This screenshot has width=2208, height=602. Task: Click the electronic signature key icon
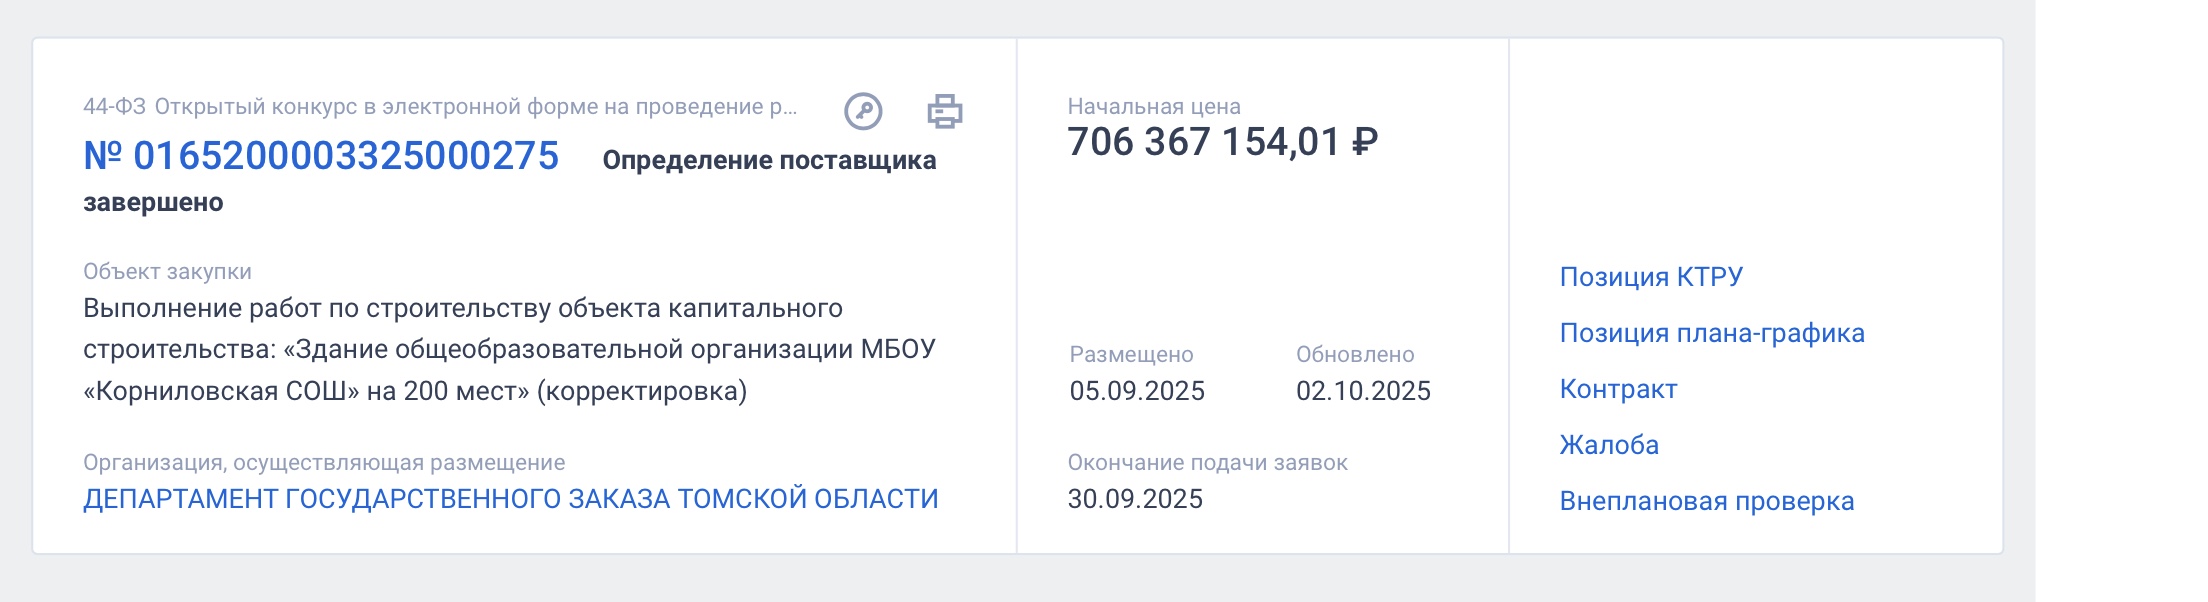pos(863,111)
